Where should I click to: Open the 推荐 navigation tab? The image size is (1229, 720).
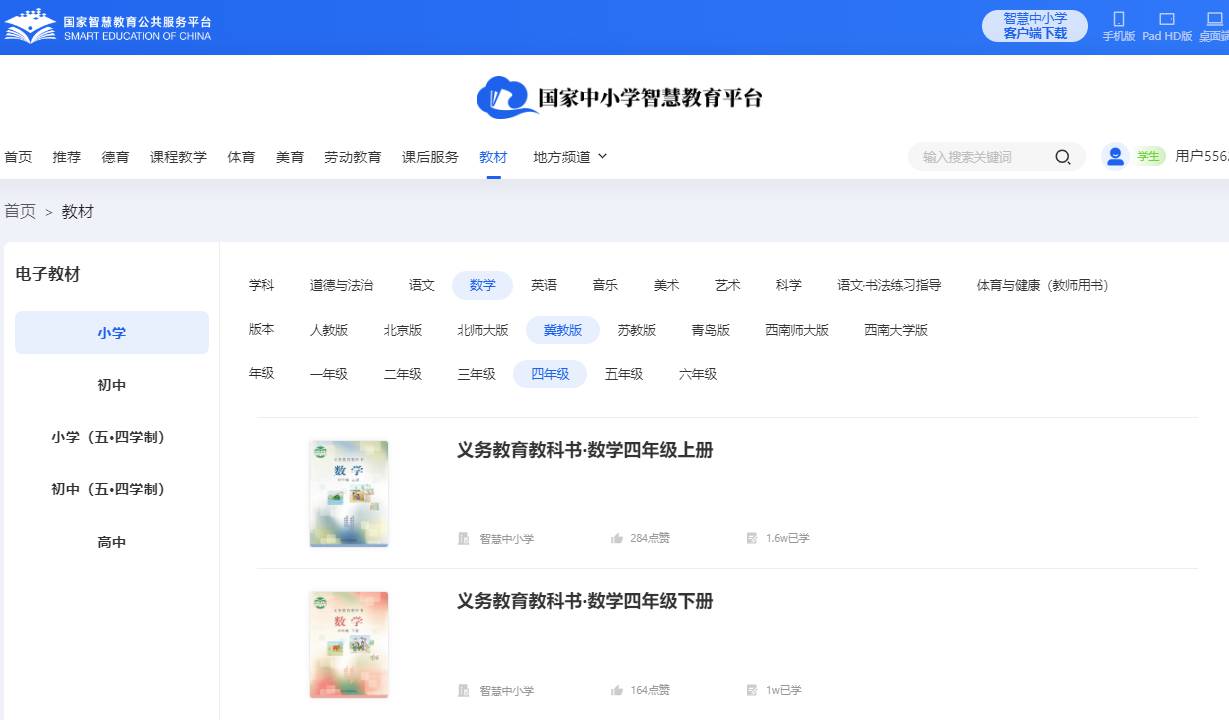tap(67, 157)
